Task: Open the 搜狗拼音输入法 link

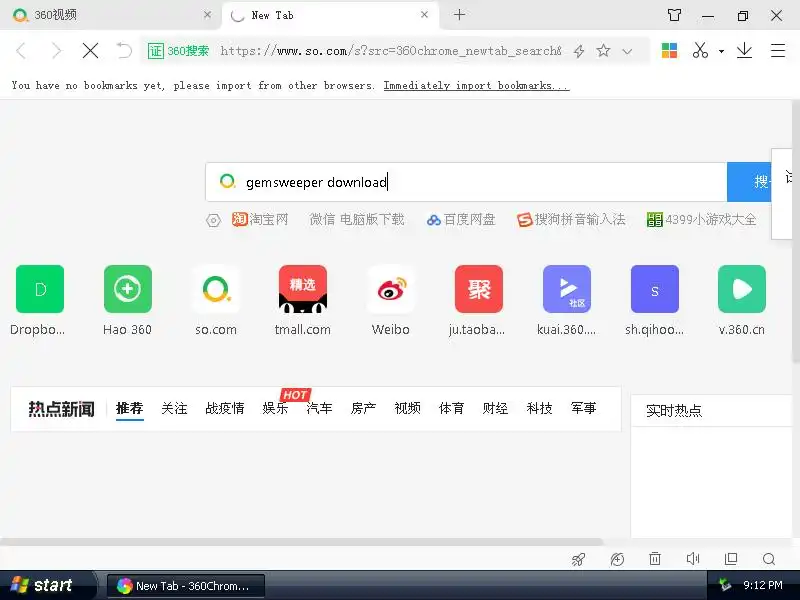Action: [571, 219]
